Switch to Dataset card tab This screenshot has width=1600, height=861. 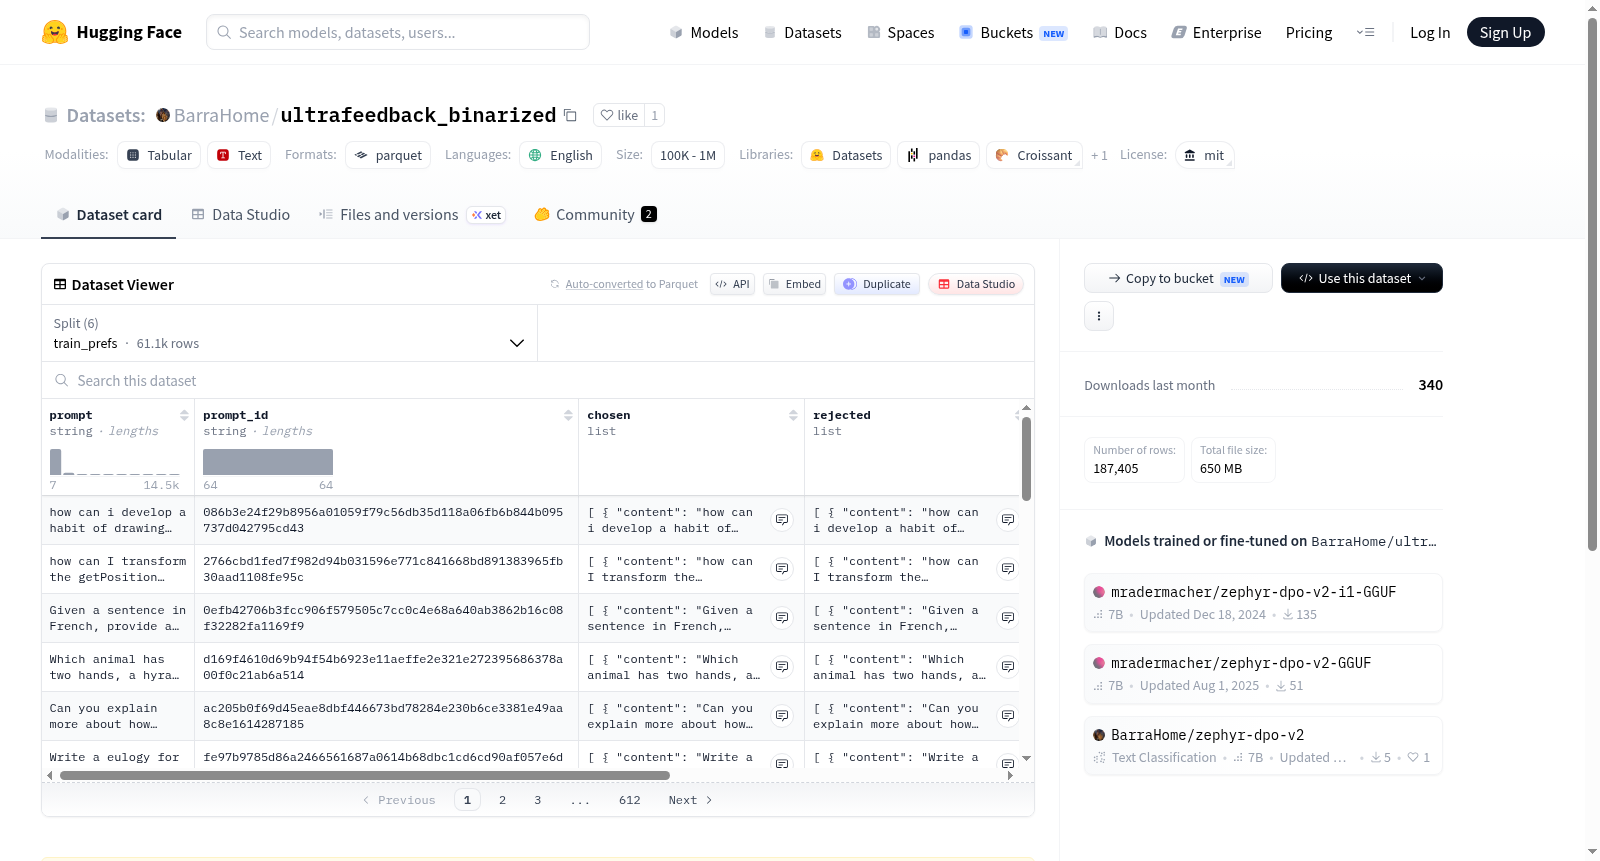108,214
